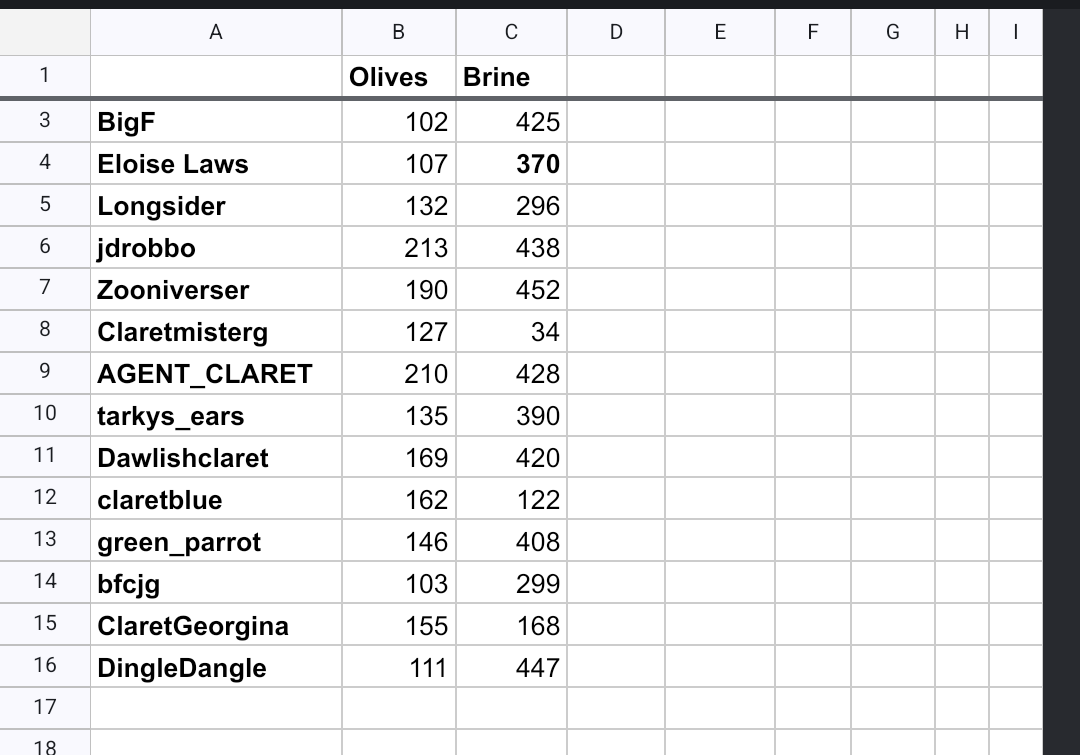Image resolution: width=1080 pixels, height=755 pixels.
Task: Click the select-all corner box
Action: 45,32
